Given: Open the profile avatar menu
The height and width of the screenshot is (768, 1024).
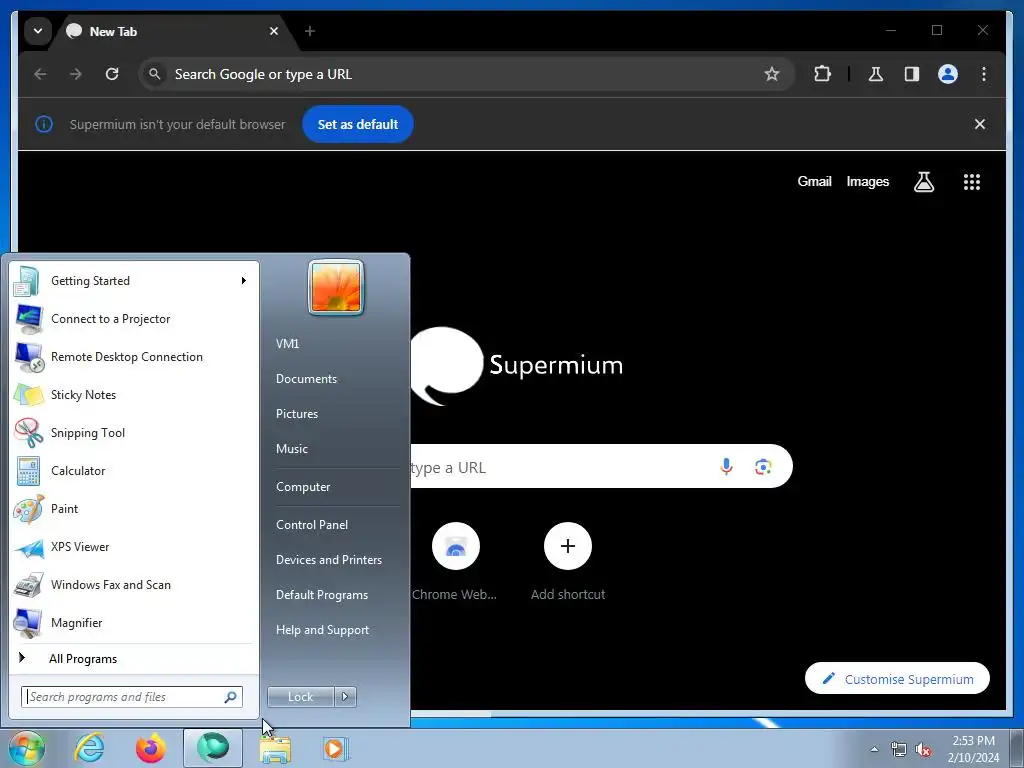Looking at the screenshot, I should (948, 74).
